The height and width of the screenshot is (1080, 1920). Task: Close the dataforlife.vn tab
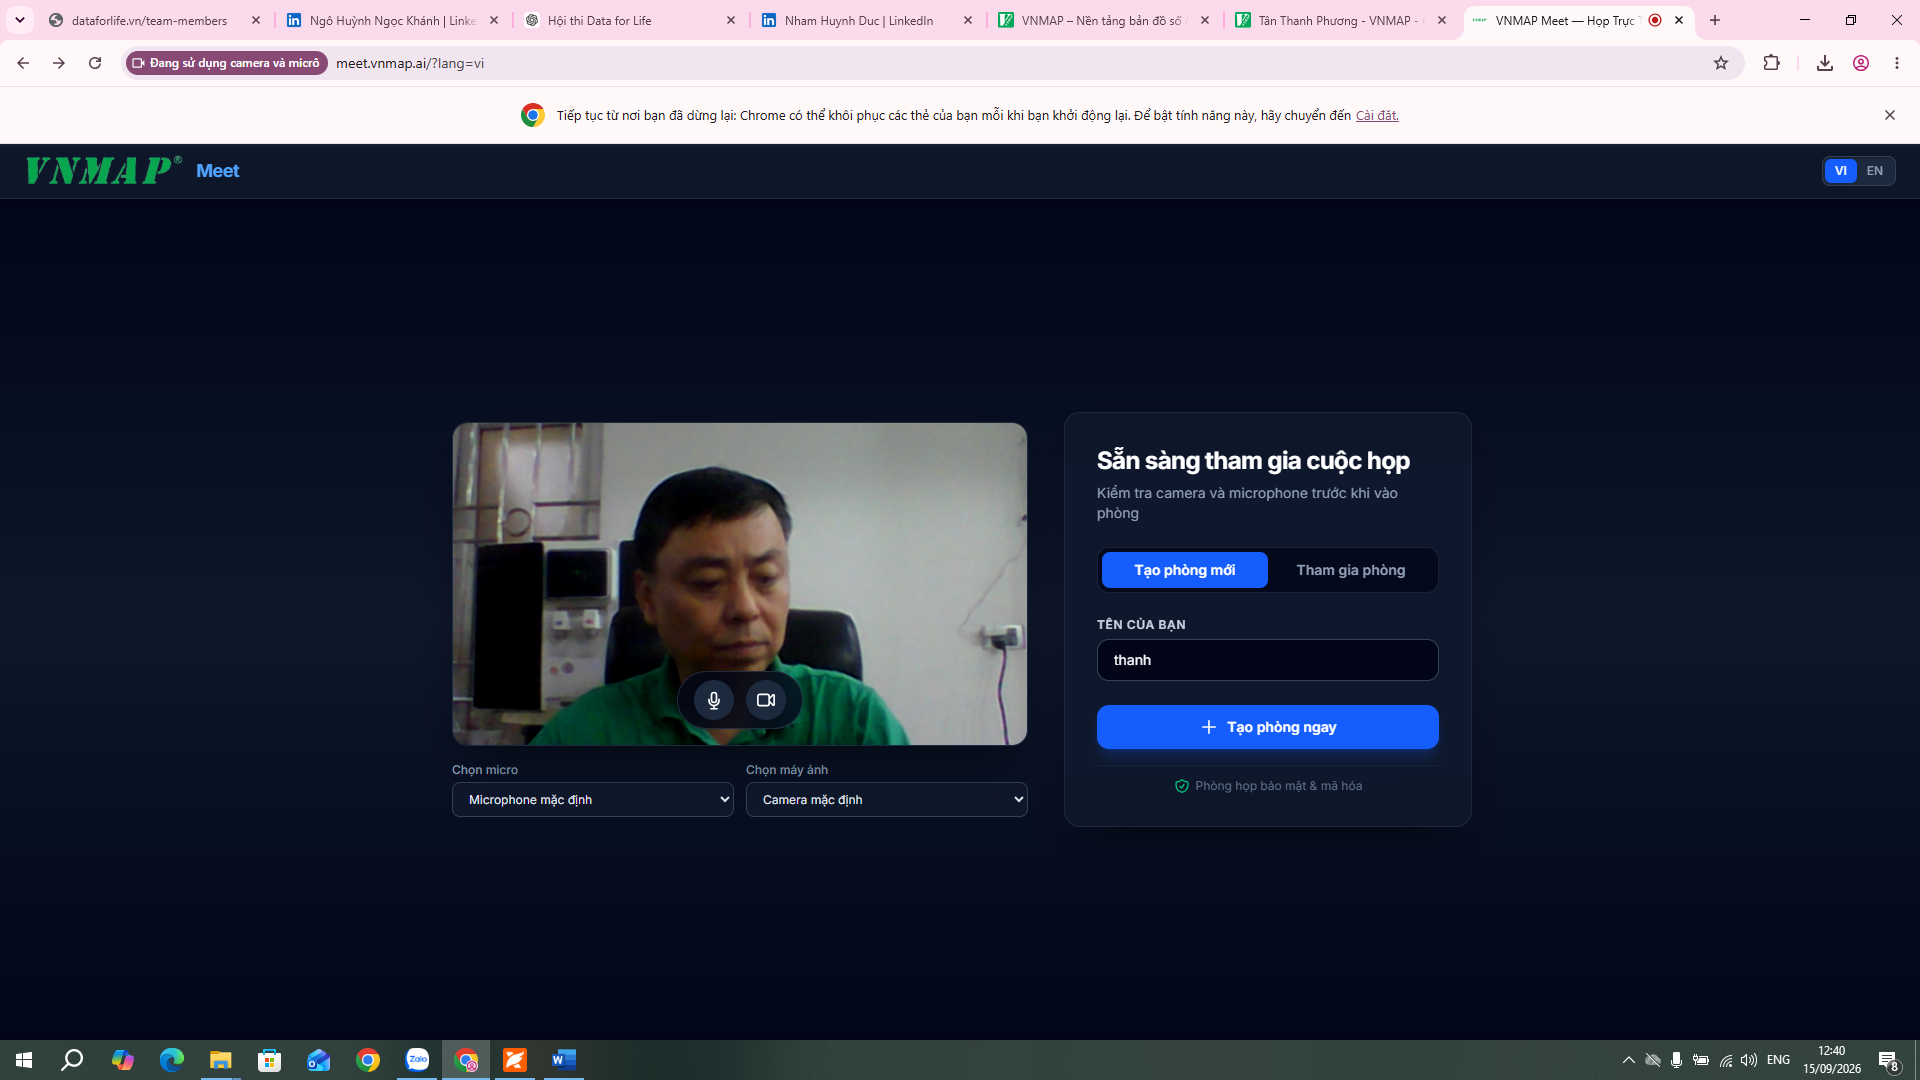pyautogui.click(x=256, y=20)
